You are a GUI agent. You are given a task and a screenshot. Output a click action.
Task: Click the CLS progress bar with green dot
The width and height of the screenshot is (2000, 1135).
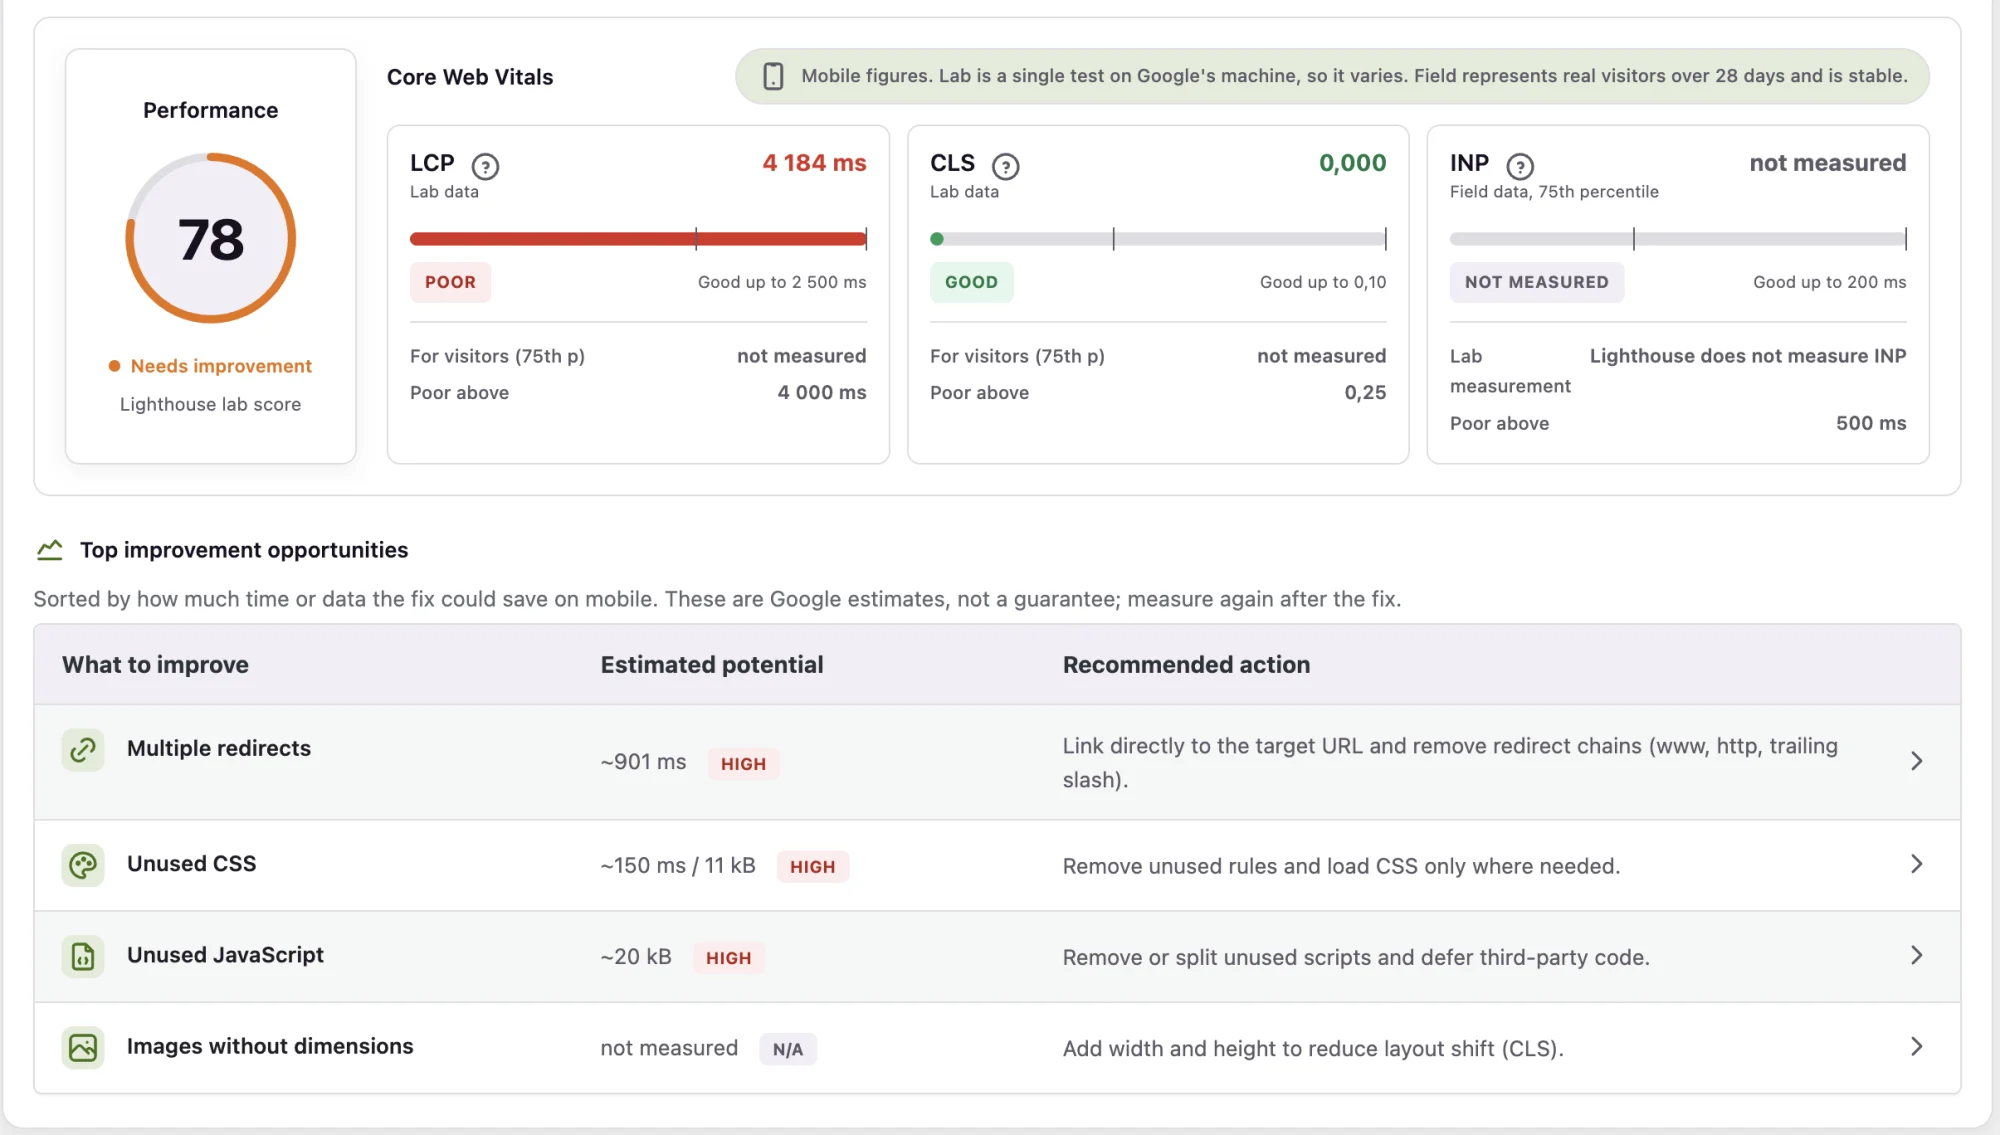coord(1158,239)
